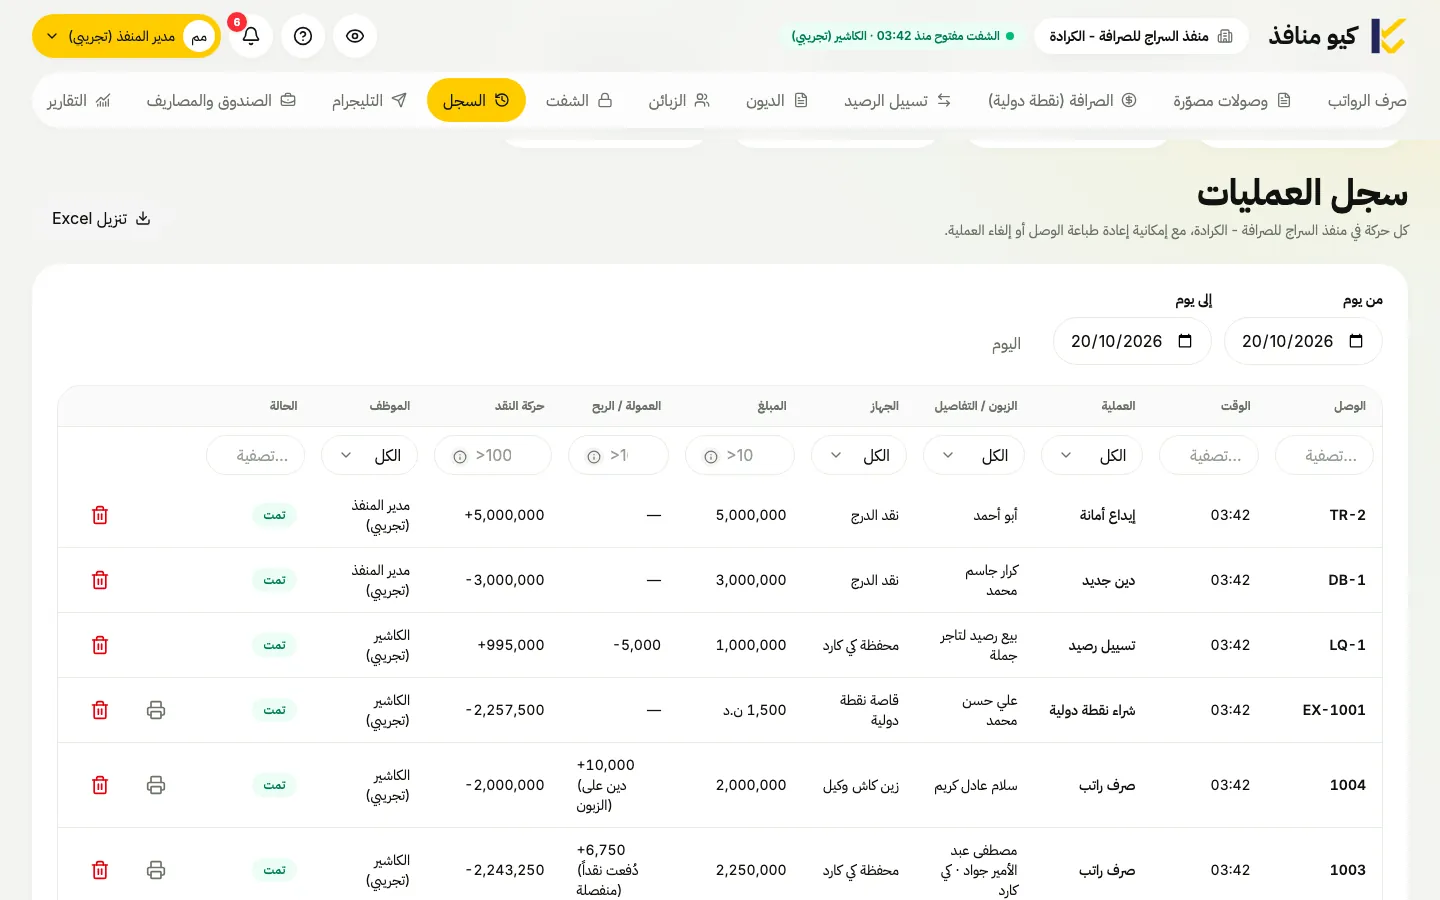Select the السجل tab
The width and height of the screenshot is (1440, 900).
point(476,100)
